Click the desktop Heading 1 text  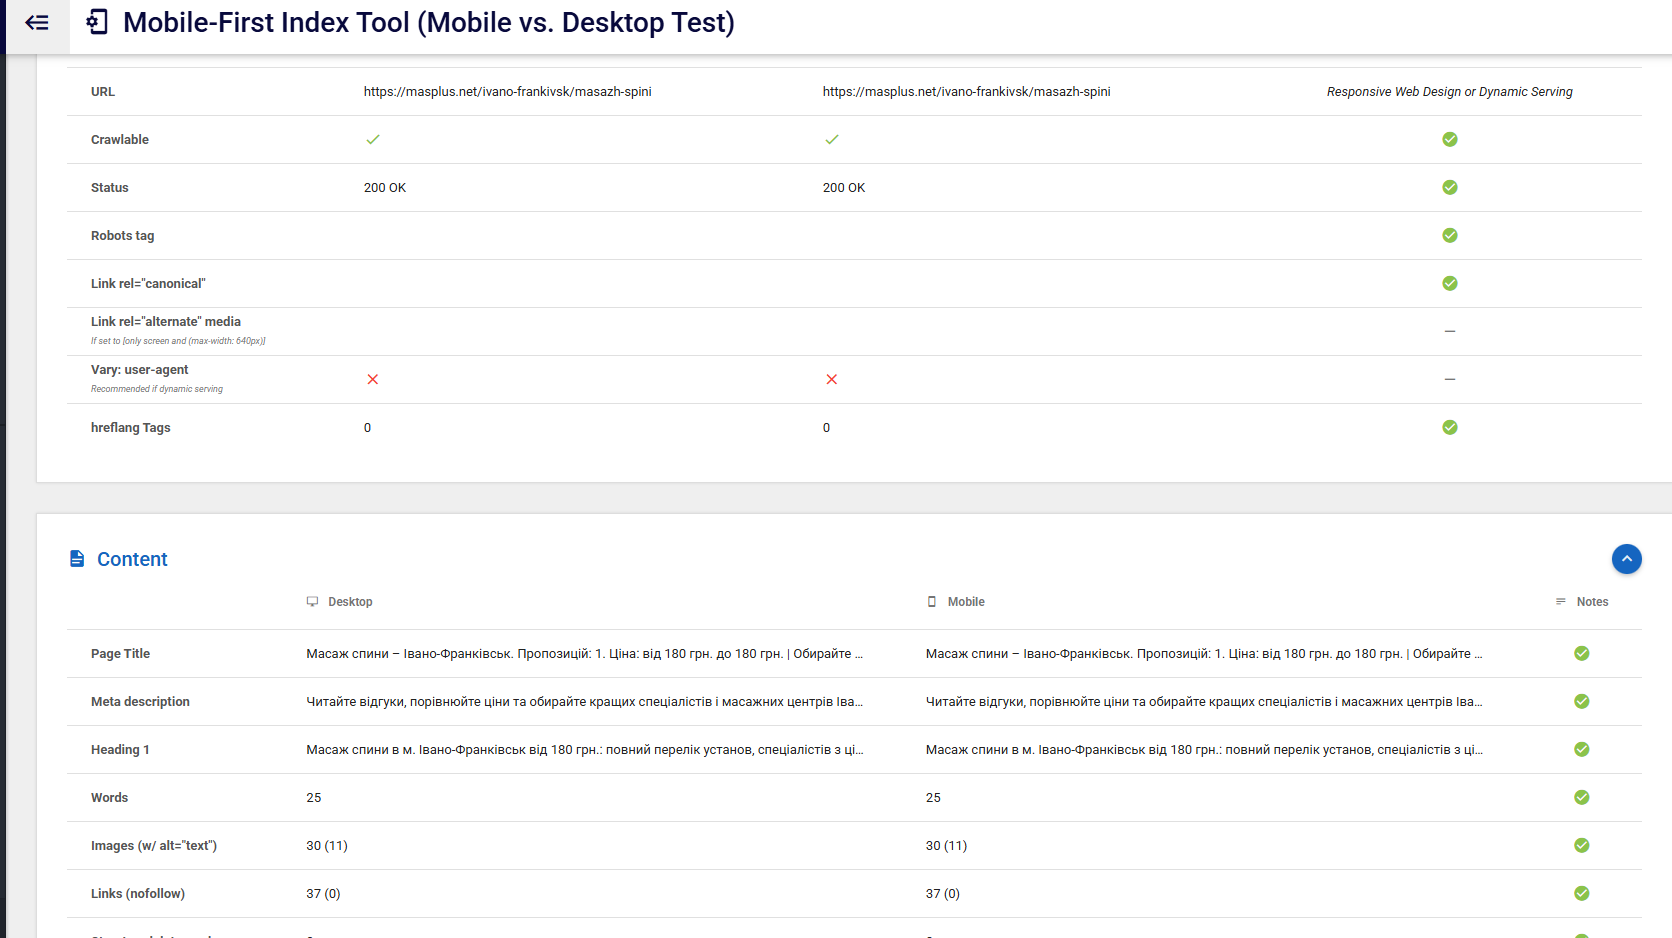[x=585, y=750]
